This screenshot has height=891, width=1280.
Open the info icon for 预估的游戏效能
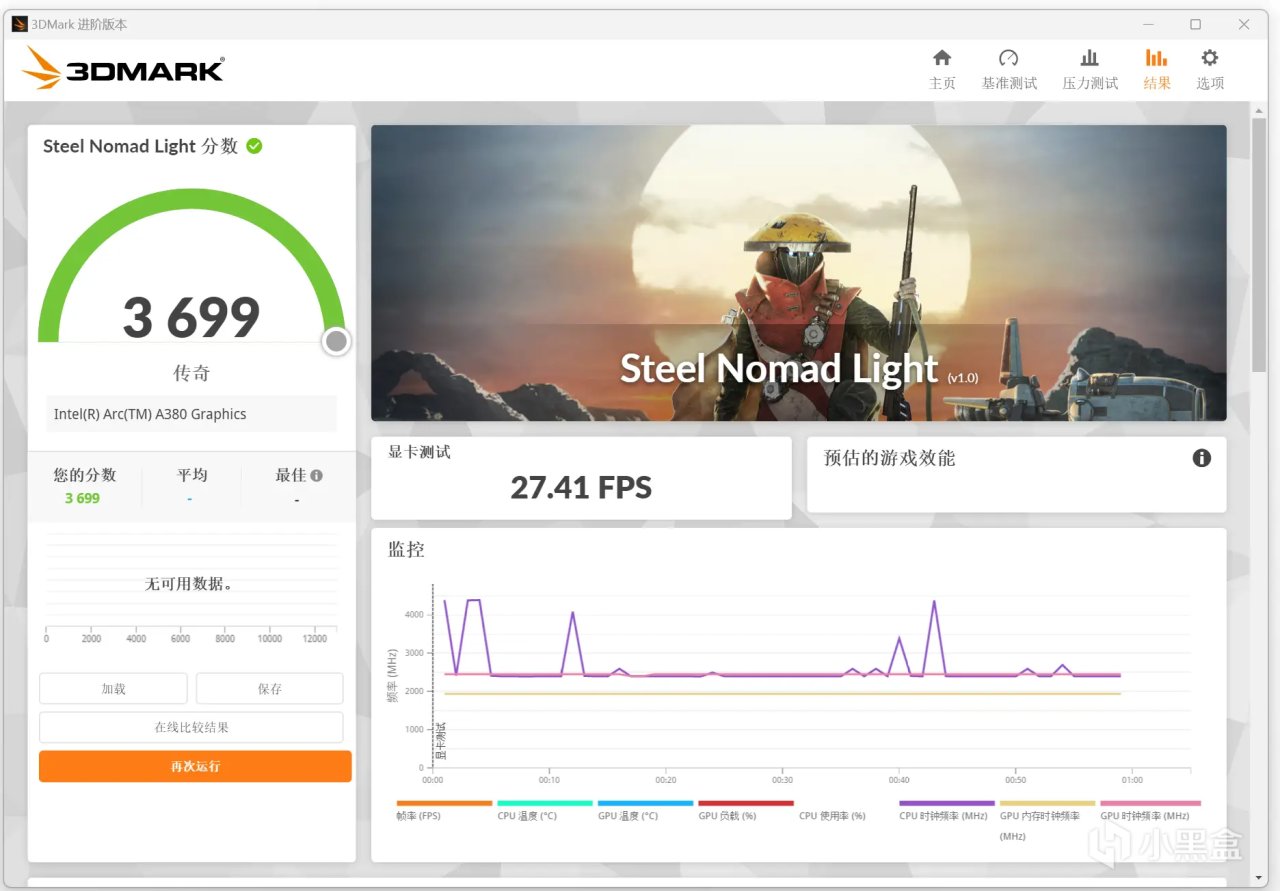[x=1202, y=458]
